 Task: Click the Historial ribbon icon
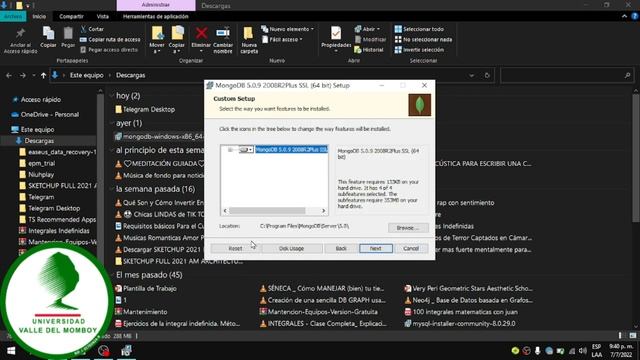(x=369, y=50)
